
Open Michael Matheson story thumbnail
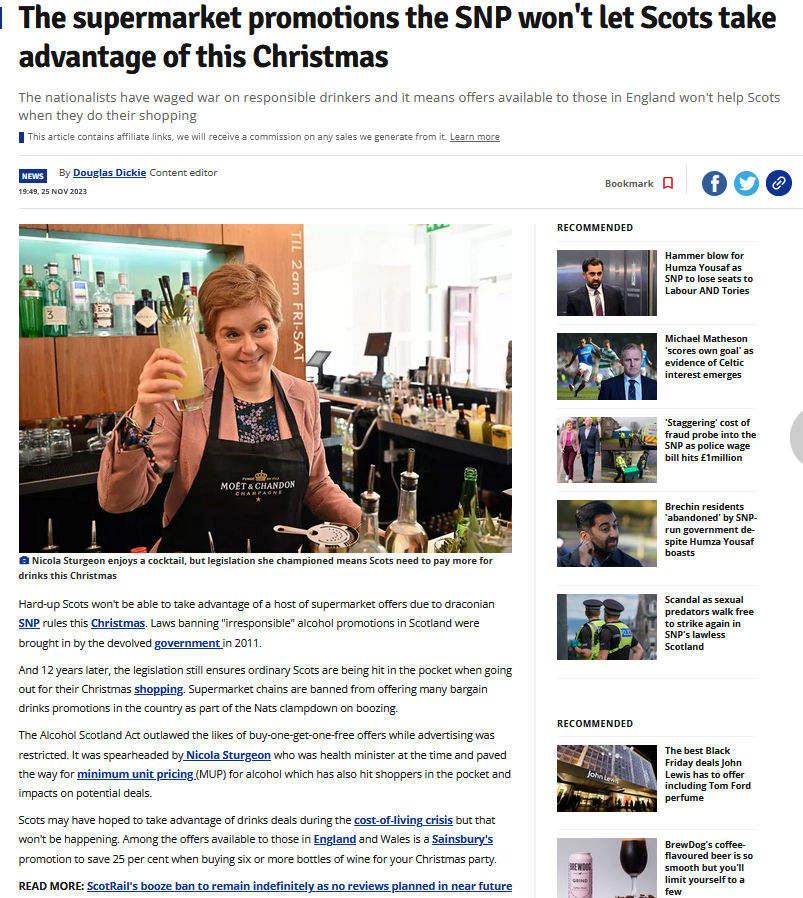tap(607, 367)
